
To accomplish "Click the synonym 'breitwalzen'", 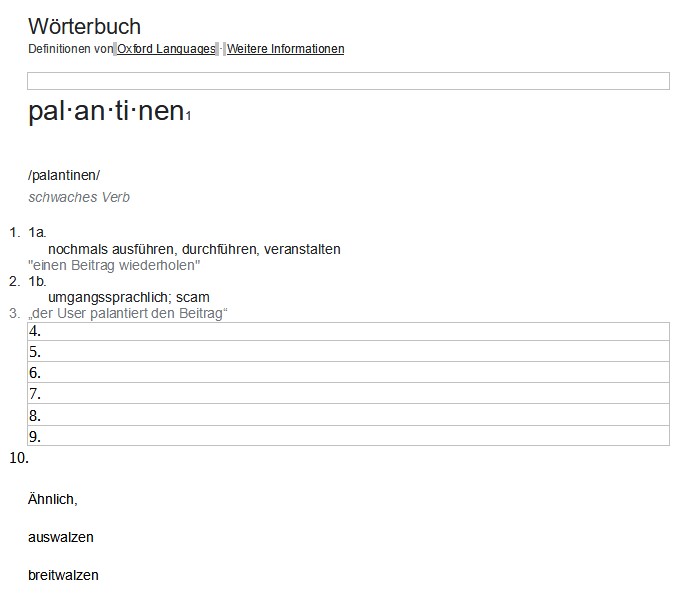I will point(63,575).
